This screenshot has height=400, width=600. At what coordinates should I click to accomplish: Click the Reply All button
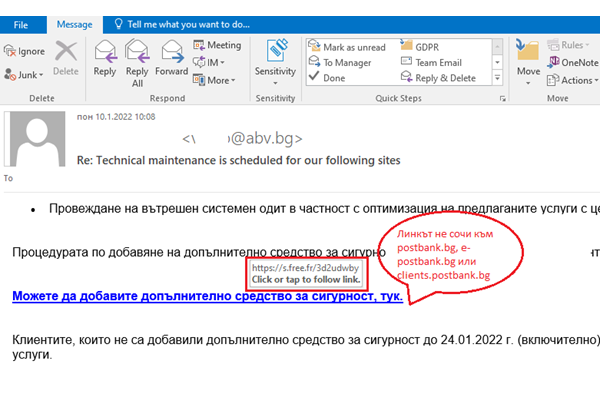(137, 56)
